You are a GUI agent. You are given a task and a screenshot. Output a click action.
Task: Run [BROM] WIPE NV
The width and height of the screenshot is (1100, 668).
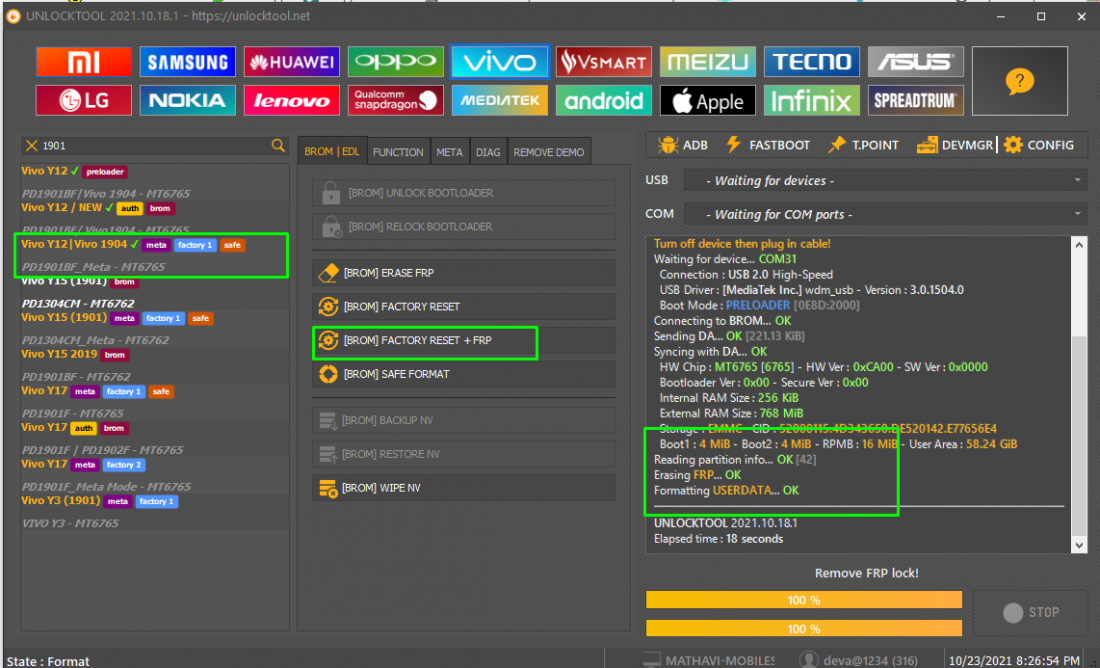(x=464, y=488)
